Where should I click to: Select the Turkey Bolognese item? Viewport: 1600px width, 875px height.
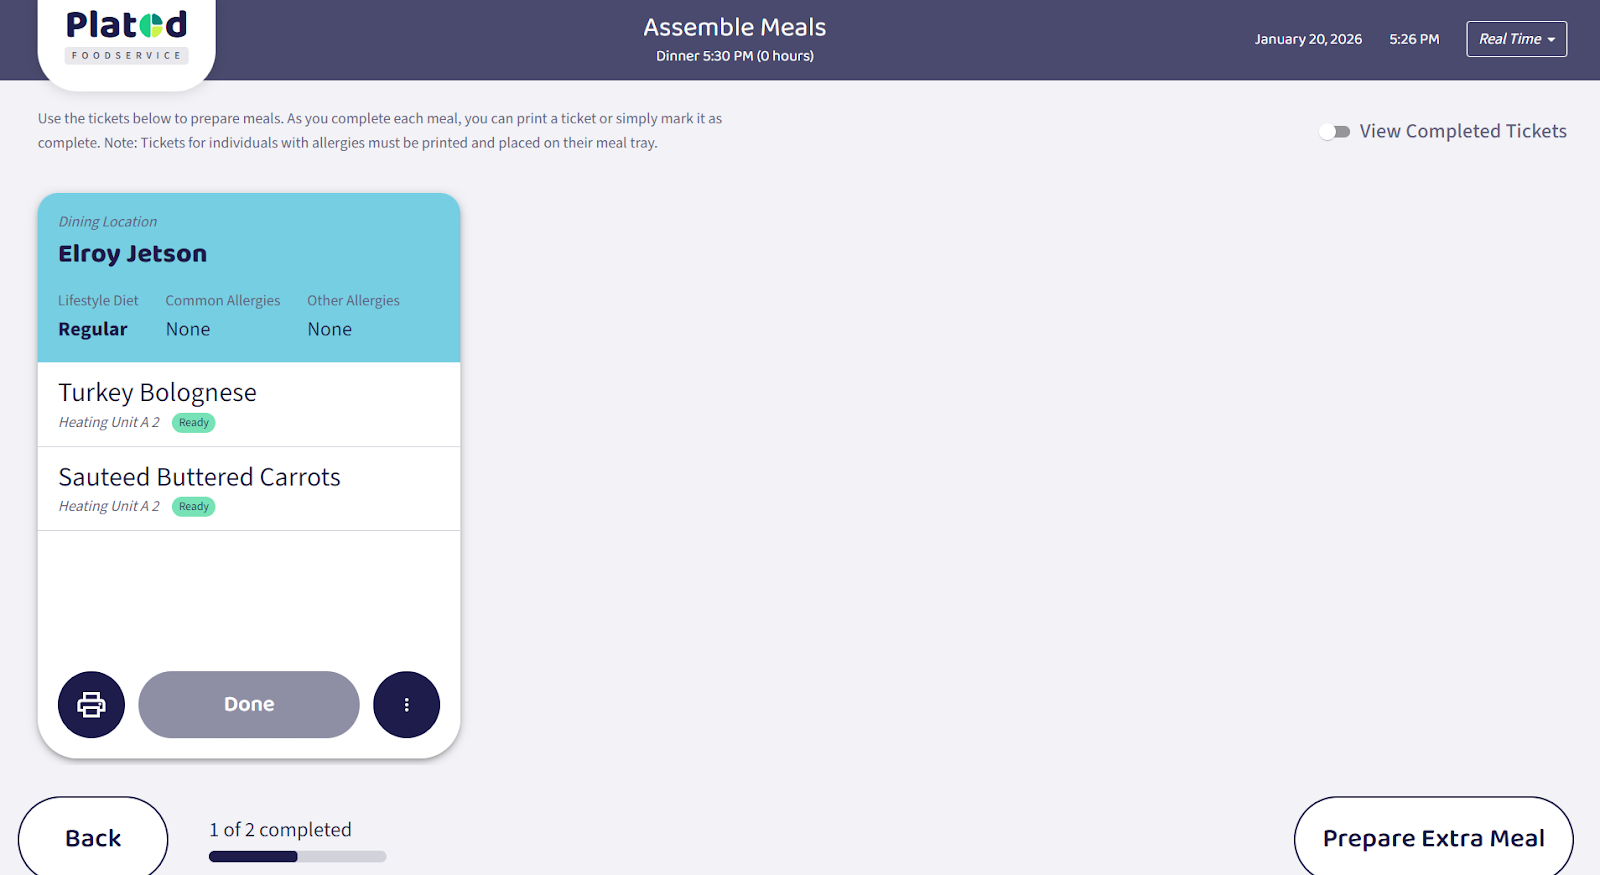(157, 393)
